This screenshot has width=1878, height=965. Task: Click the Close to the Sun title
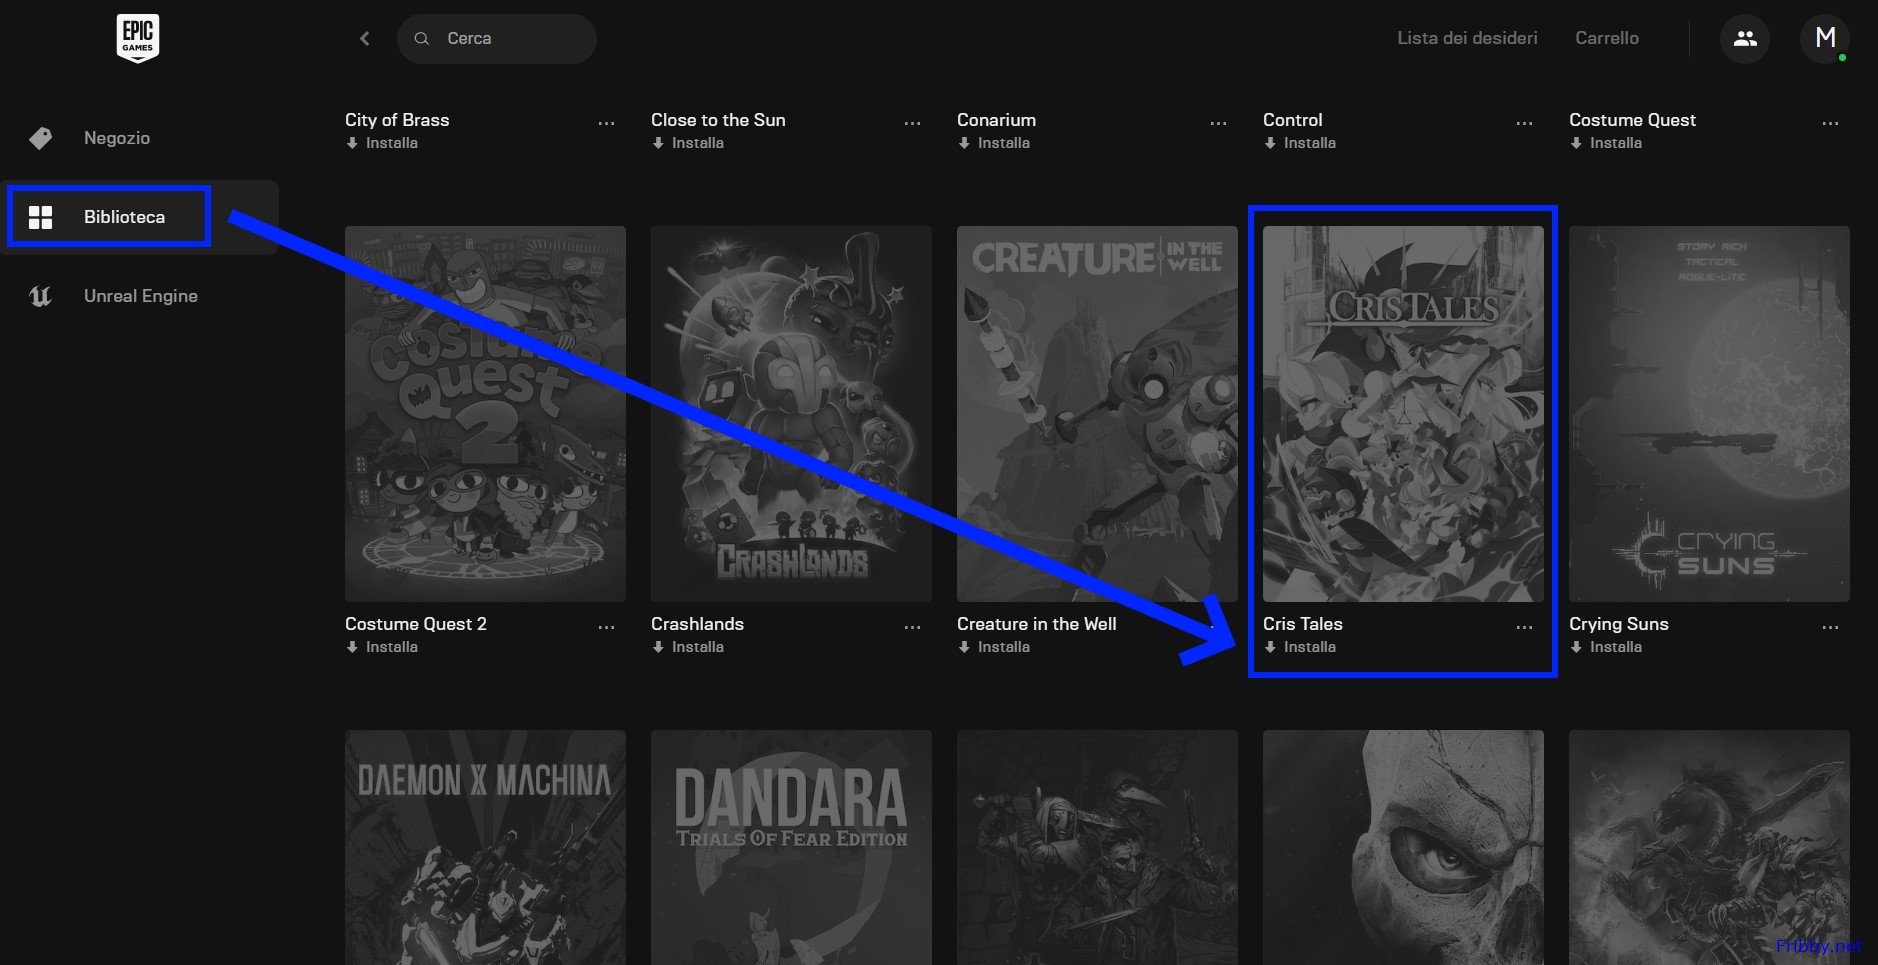click(x=718, y=120)
